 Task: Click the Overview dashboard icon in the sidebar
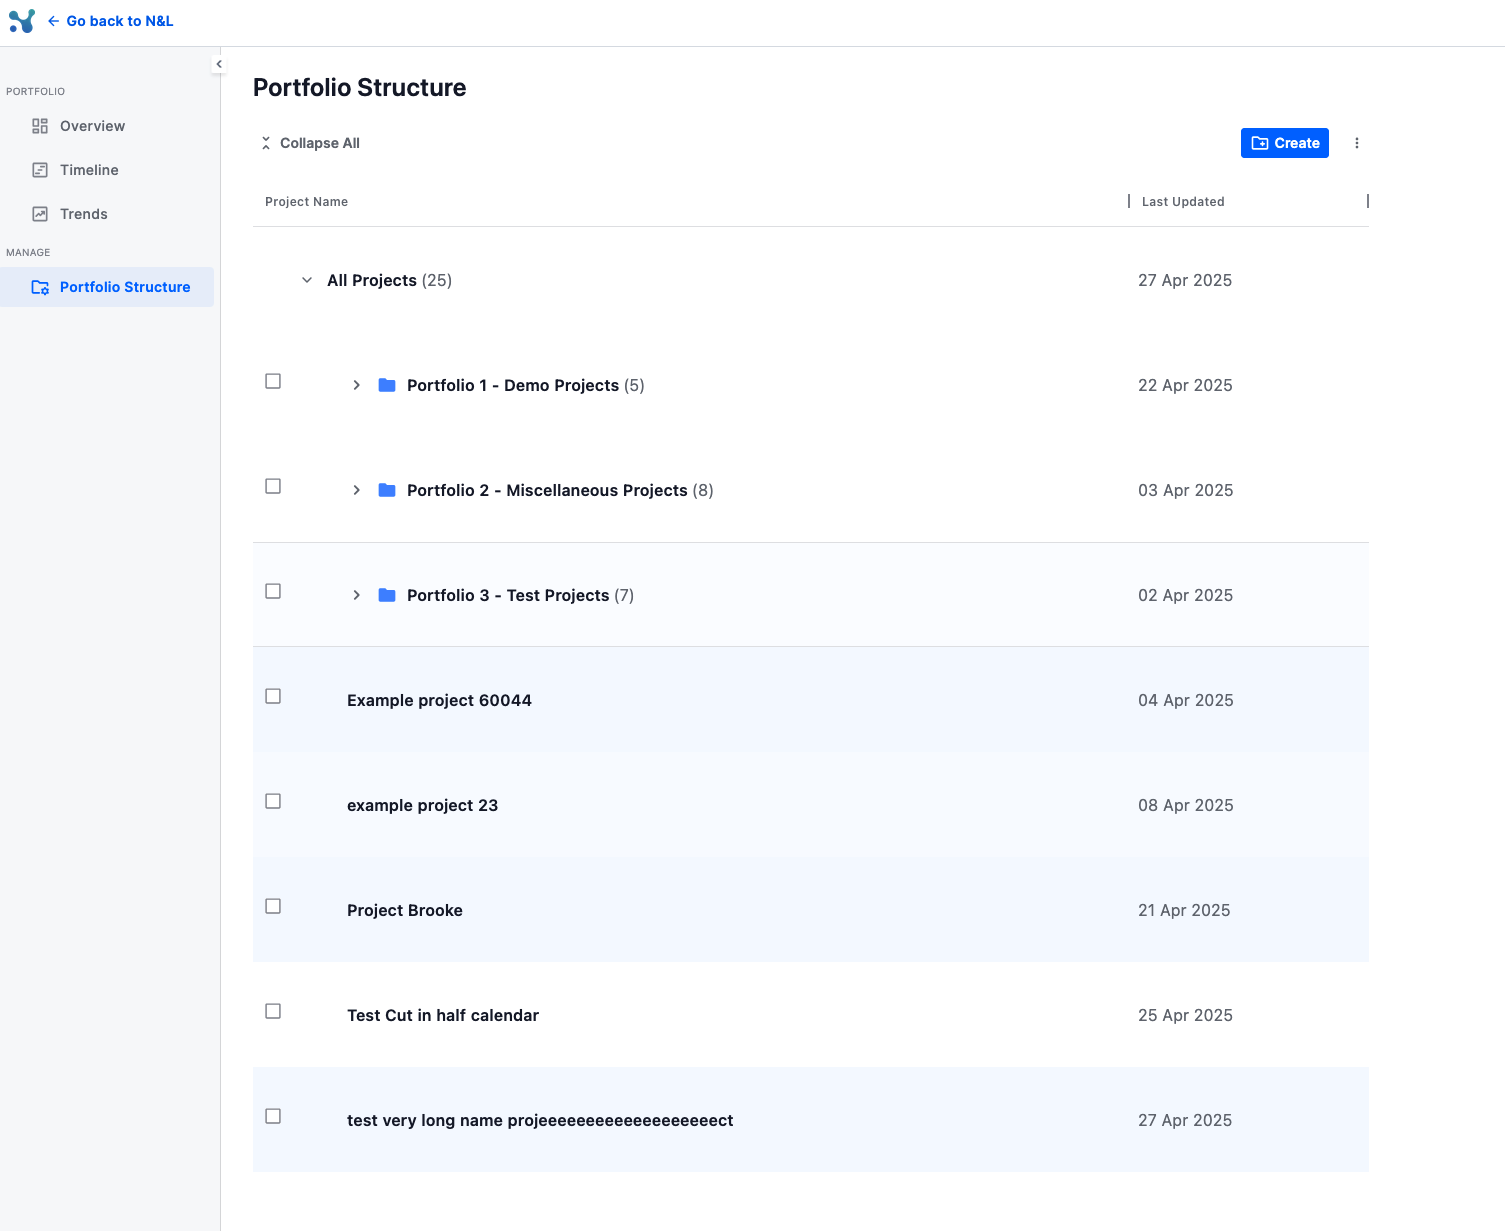click(40, 126)
